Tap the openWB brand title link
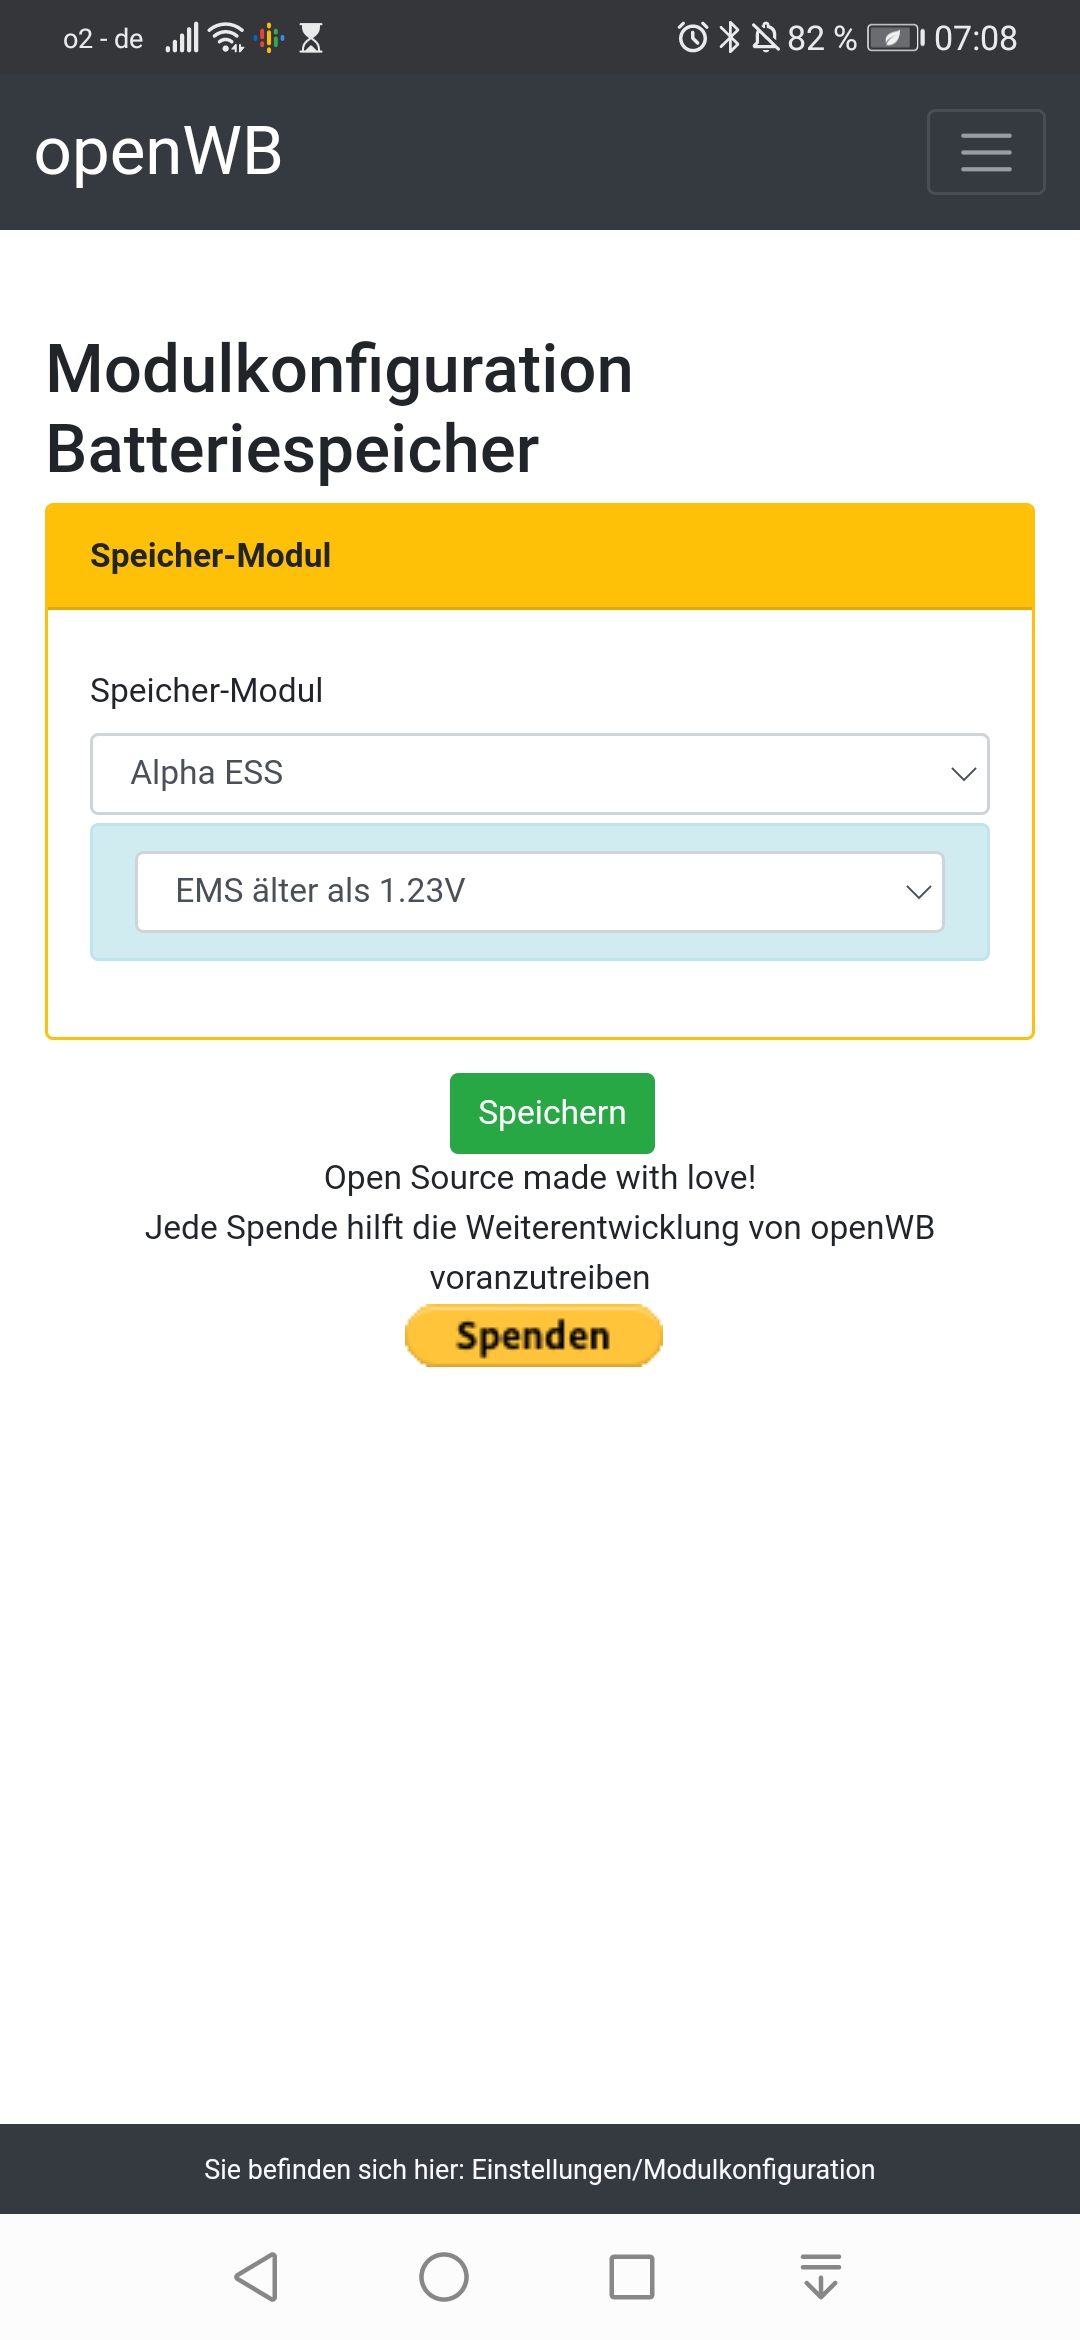This screenshot has width=1080, height=2340. click(158, 152)
